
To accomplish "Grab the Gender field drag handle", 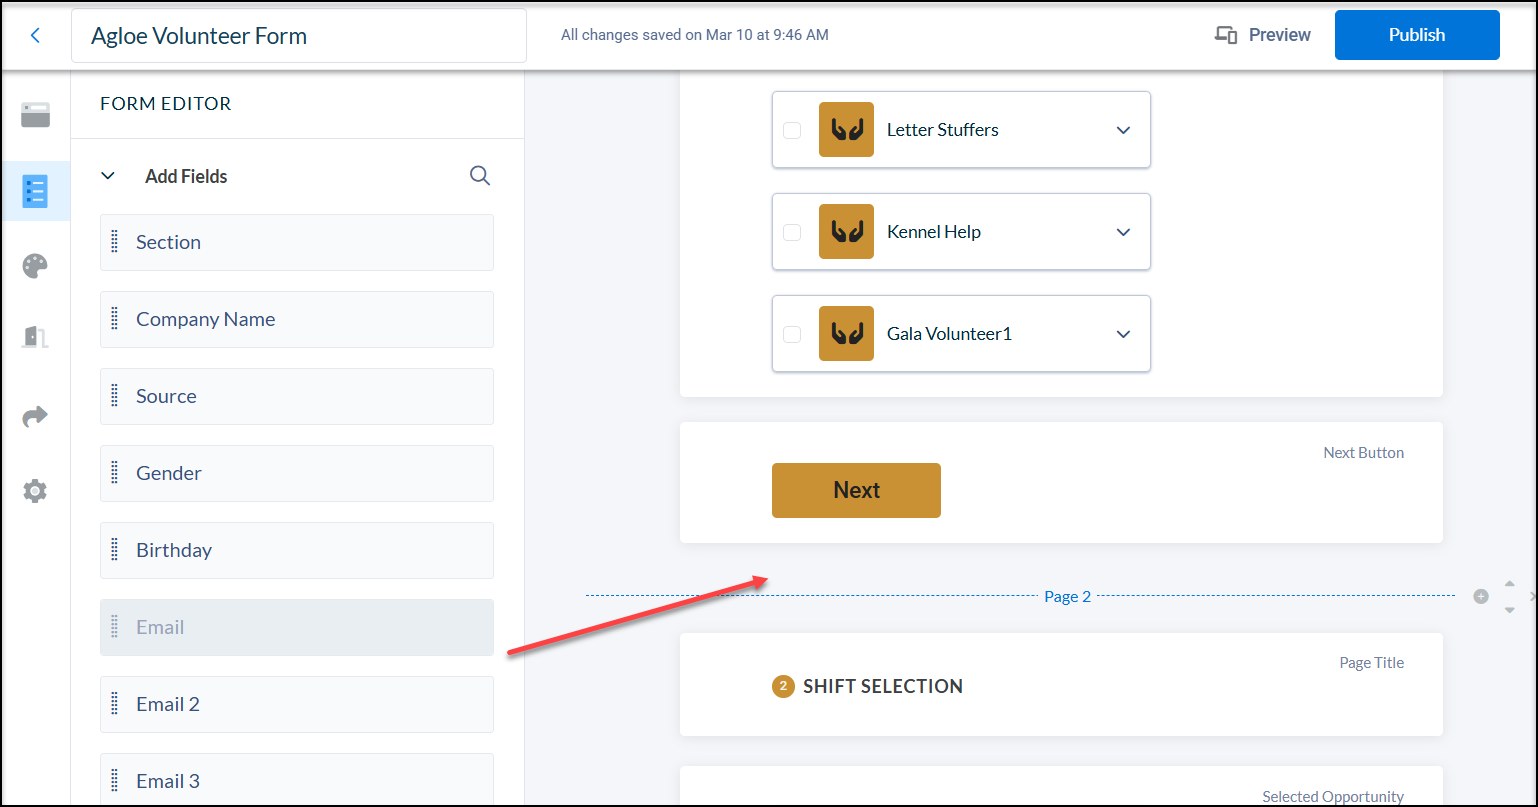I will [115, 473].
